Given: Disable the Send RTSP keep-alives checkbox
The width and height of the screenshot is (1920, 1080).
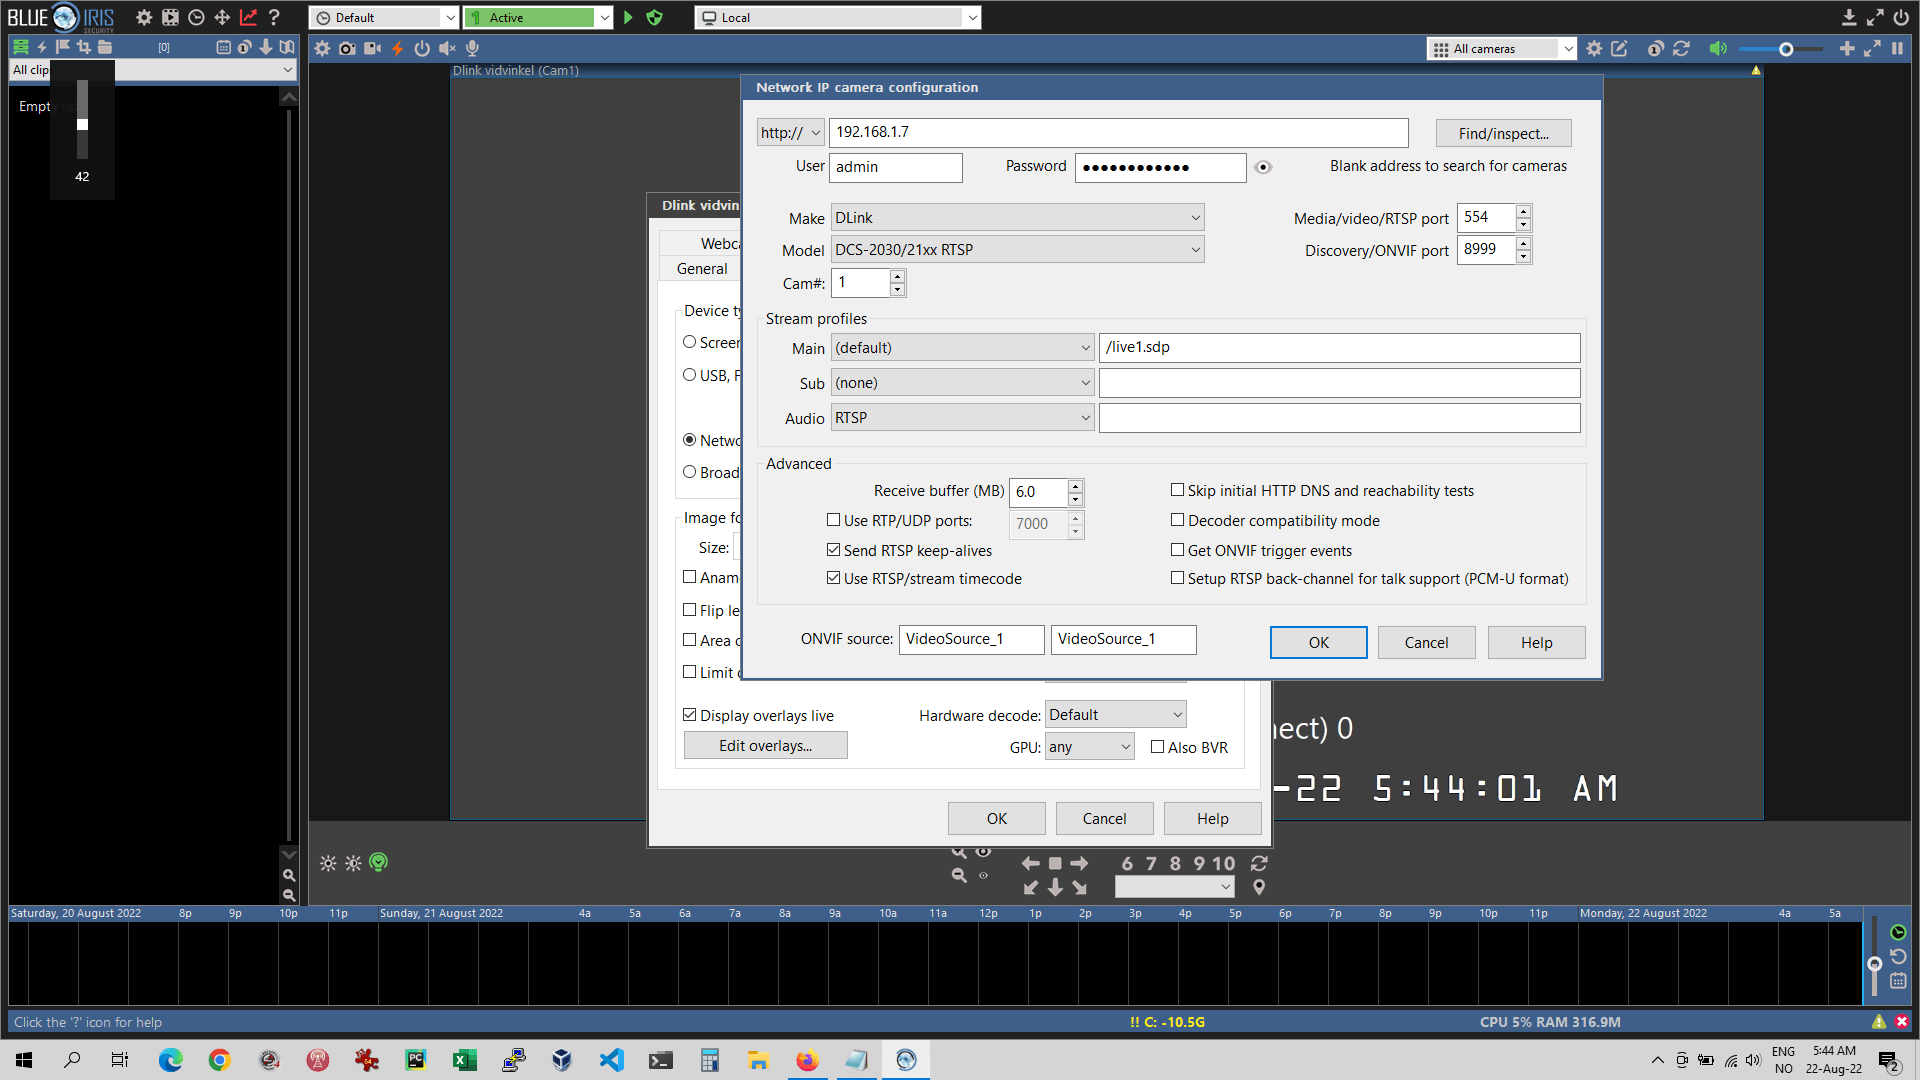Looking at the screenshot, I should click(x=833, y=550).
